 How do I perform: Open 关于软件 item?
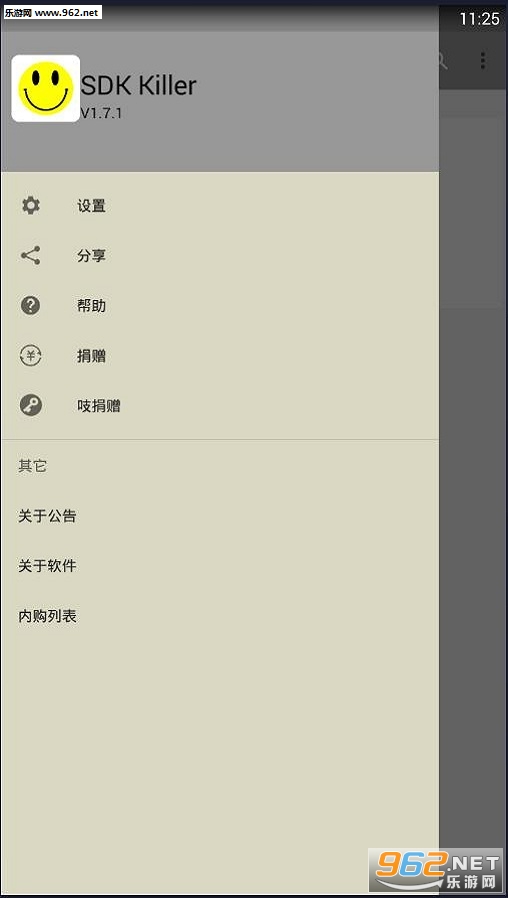click(220, 566)
